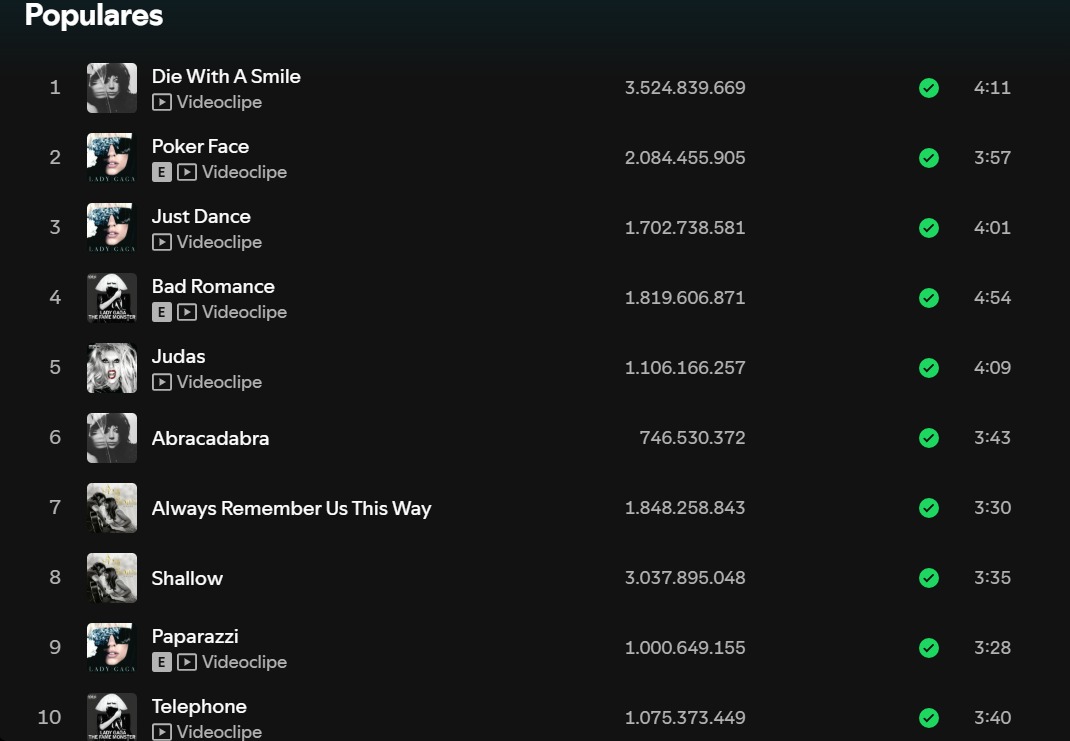Remove Just Dance from liked songs checkmark
This screenshot has height=741, width=1070.
(x=929, y=228)
